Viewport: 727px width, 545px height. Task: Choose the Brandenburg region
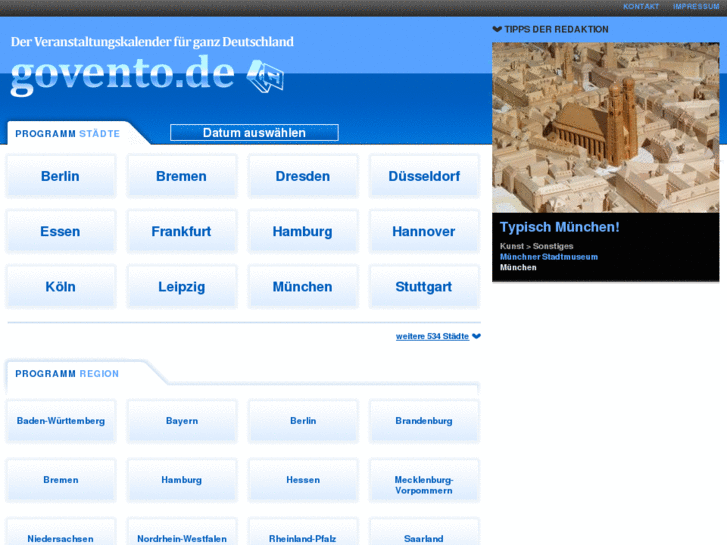tap(424, 421)
